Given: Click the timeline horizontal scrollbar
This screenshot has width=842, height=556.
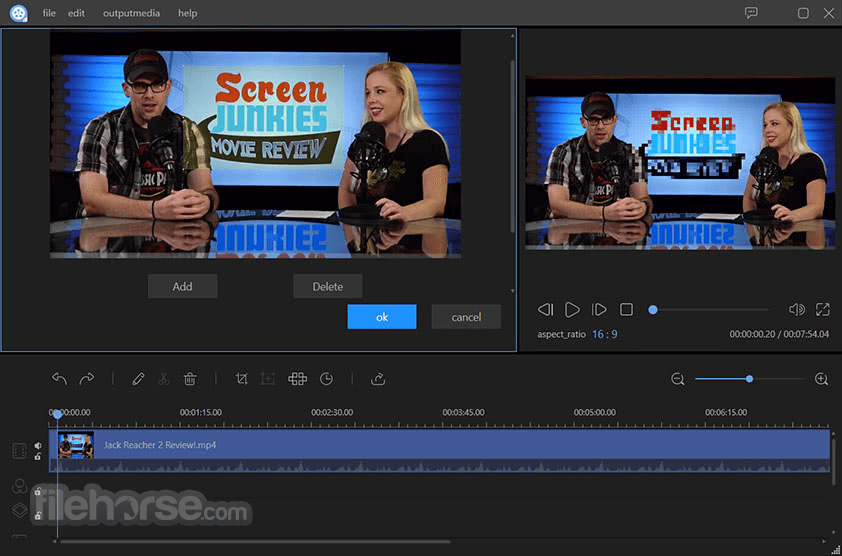Looking at the screenshot, I should tap(255, 541).
